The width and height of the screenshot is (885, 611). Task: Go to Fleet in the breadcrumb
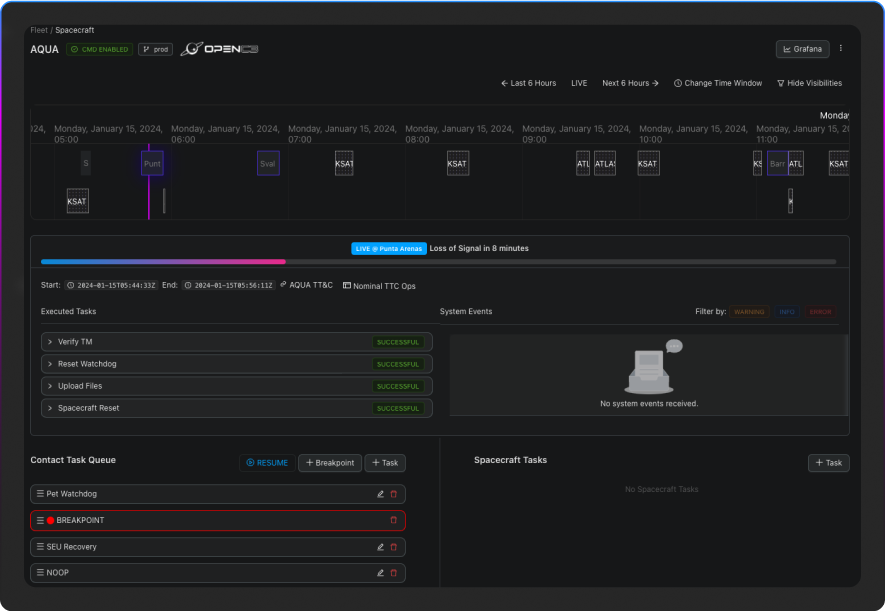[38, 30]
